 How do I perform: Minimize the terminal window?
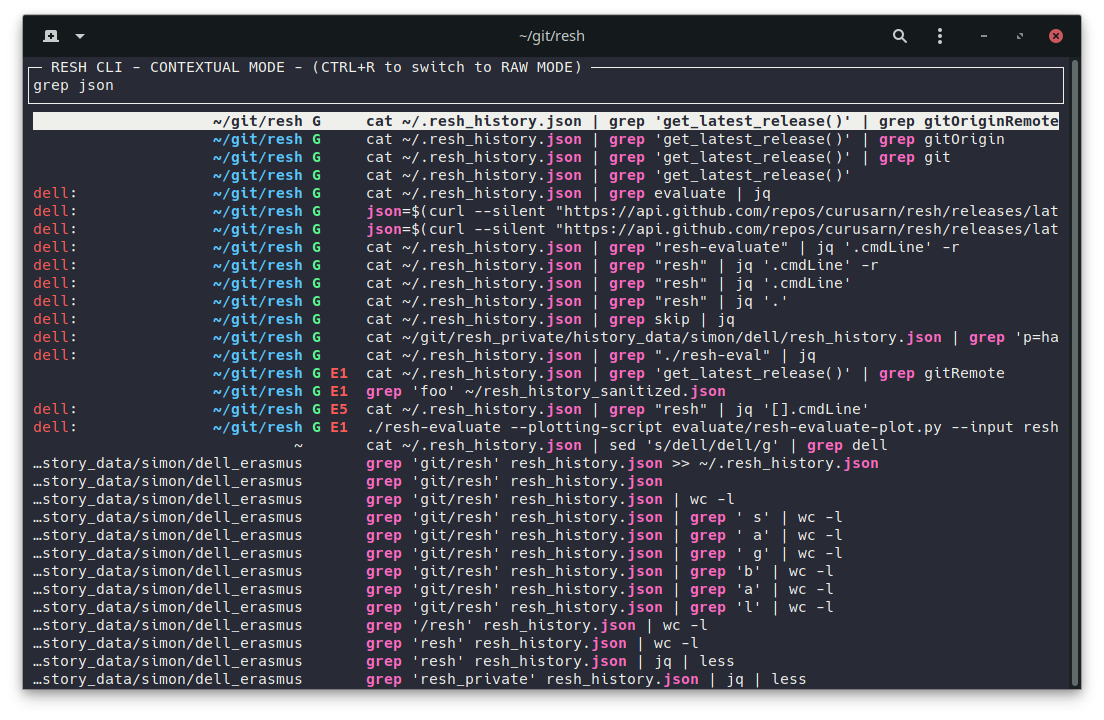pyautogui.click(x=984, y=36)
